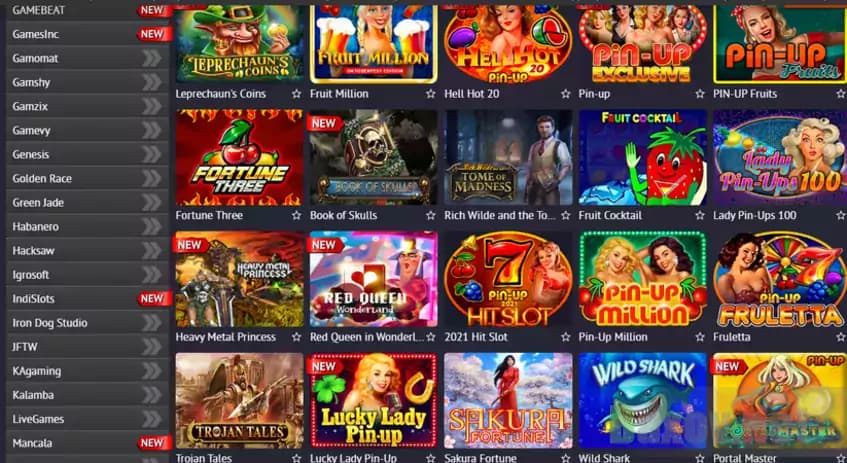Launch the Wild Shark game thumbnail
This screenshot has width=847, height=463.
642,401
